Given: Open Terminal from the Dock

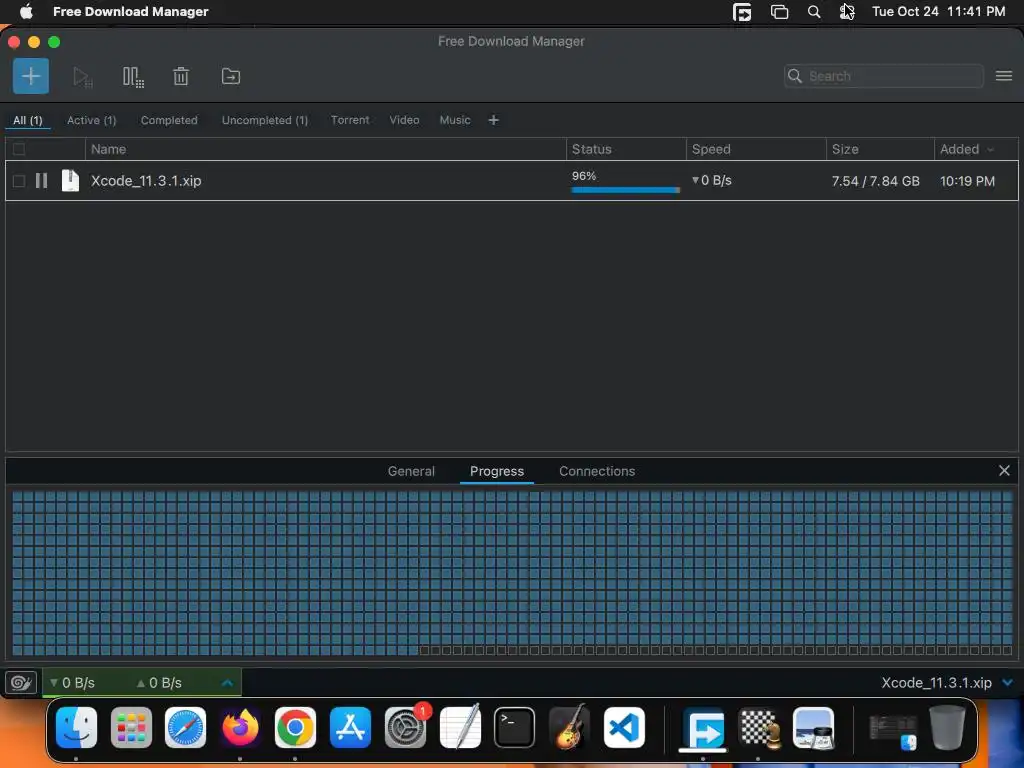Looking at the screenshot, I should pyautogui.click(x=515, y=728).
